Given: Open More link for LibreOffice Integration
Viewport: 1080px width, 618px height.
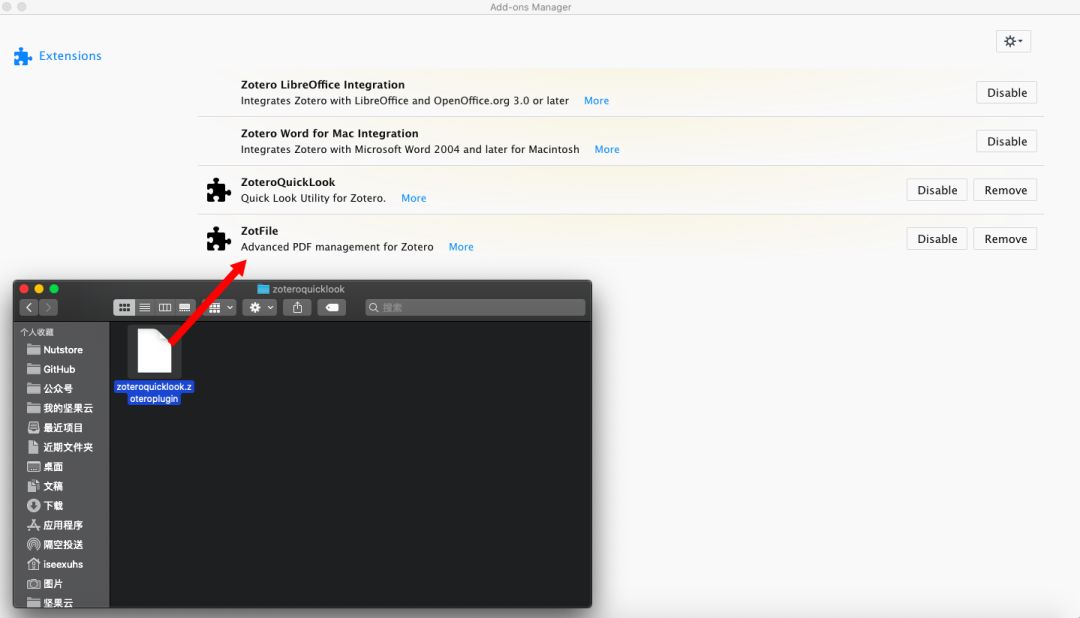Looking at the screenshot, I should (x=596, y=101).
